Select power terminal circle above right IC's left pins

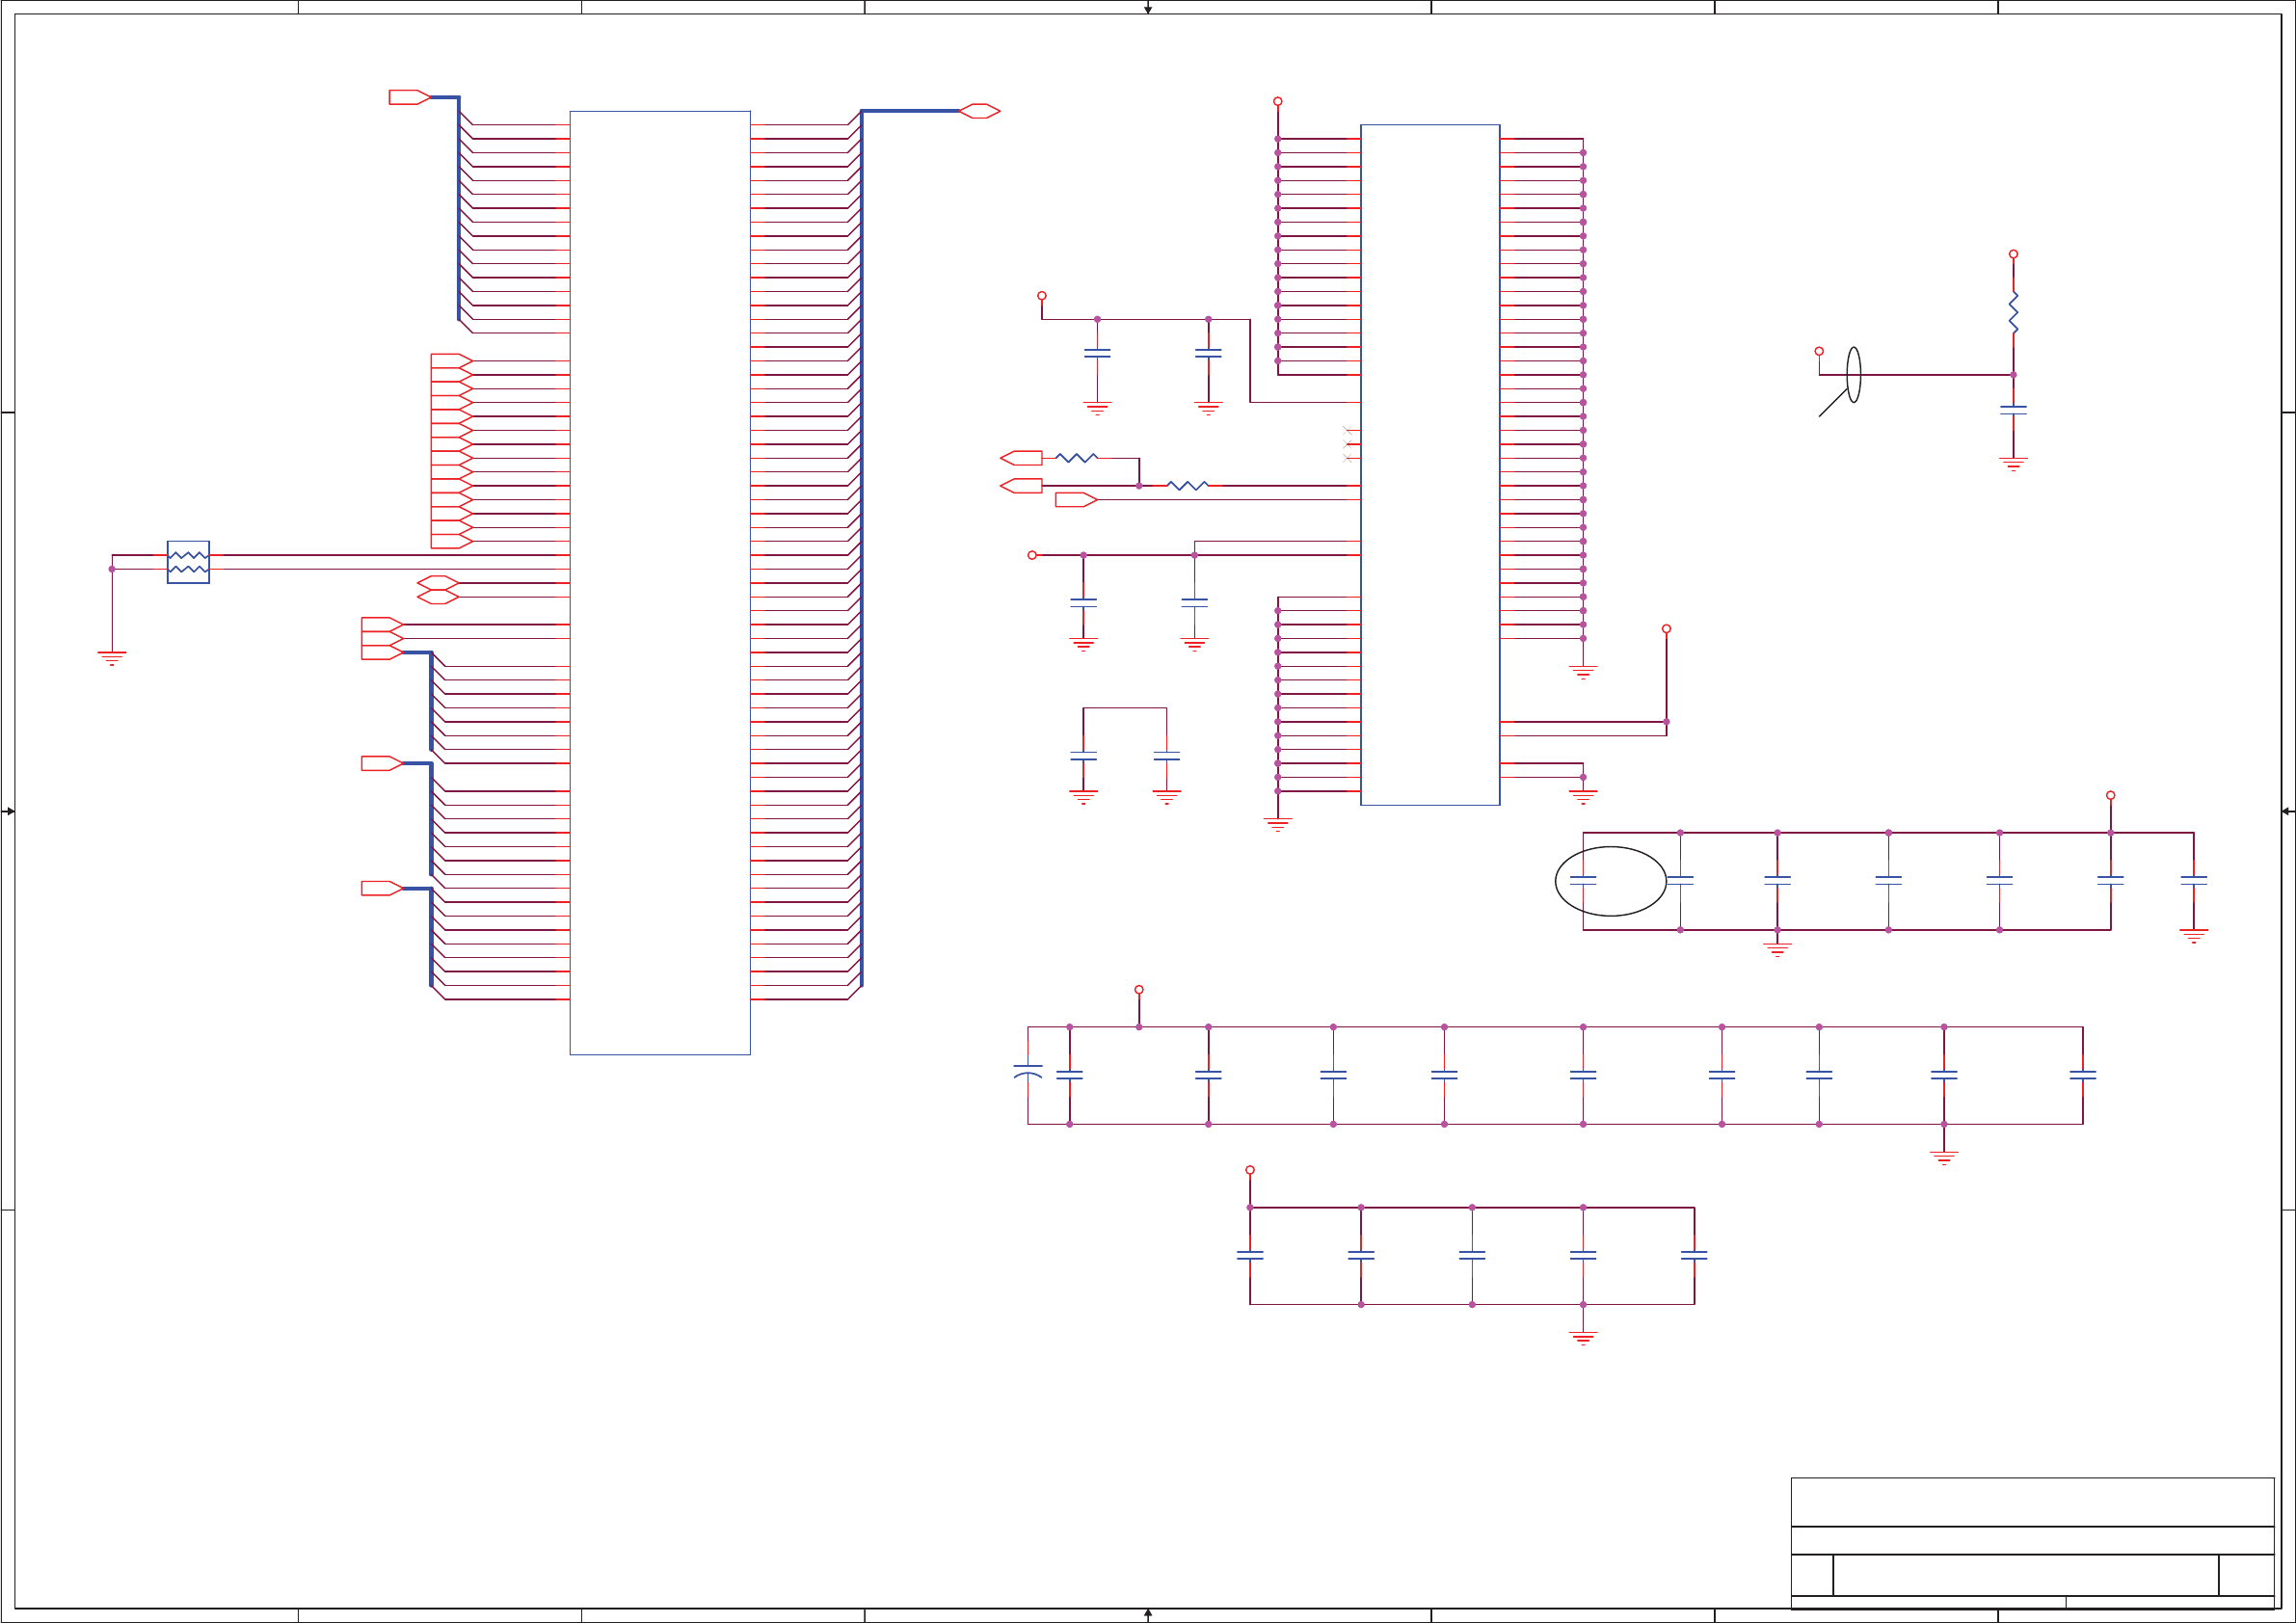(1277, 102)
